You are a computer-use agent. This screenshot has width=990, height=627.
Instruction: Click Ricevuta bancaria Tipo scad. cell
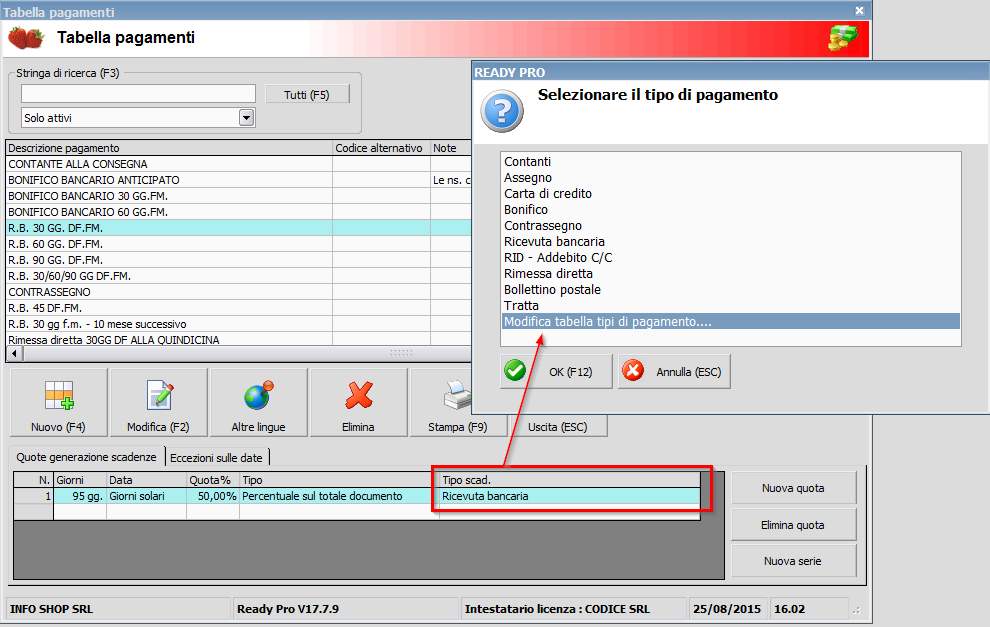[570, 496]
